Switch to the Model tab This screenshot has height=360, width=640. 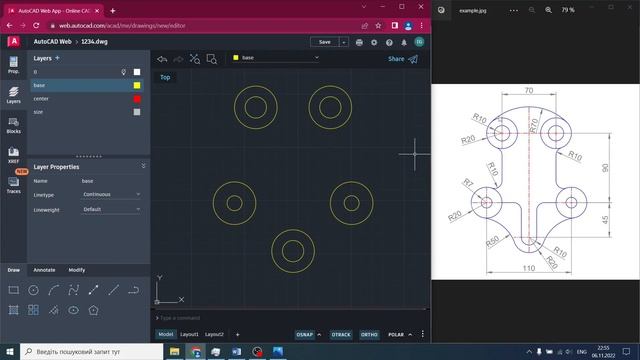pos(166,334)
